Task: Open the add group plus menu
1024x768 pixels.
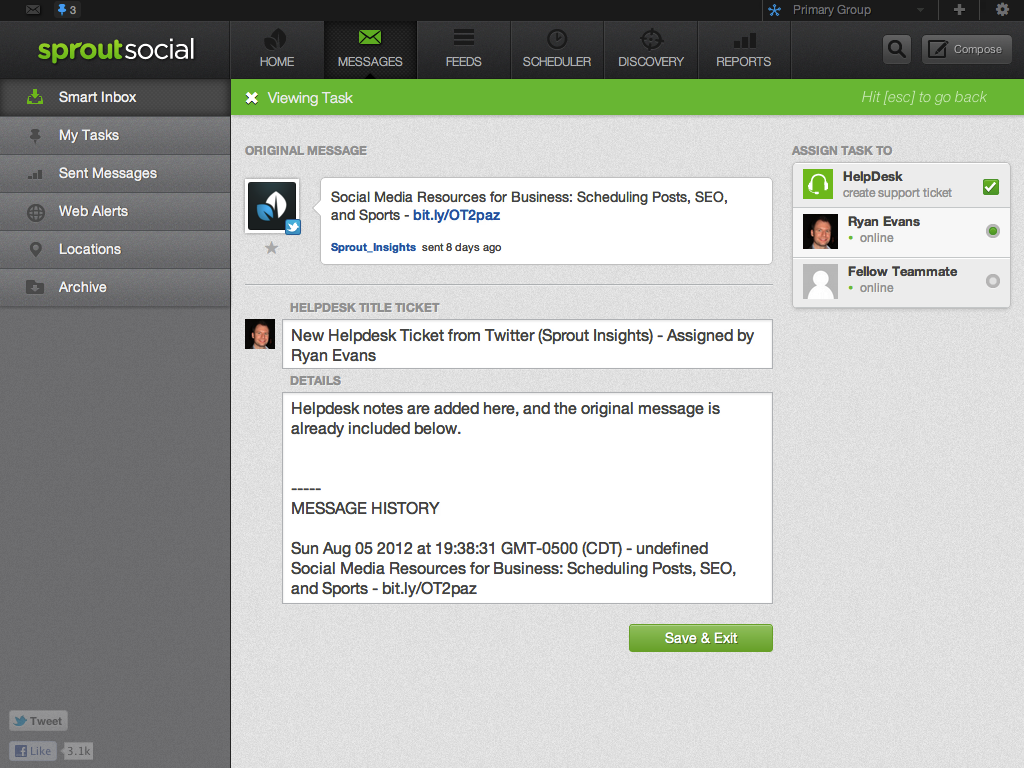Action: [958, 10]
